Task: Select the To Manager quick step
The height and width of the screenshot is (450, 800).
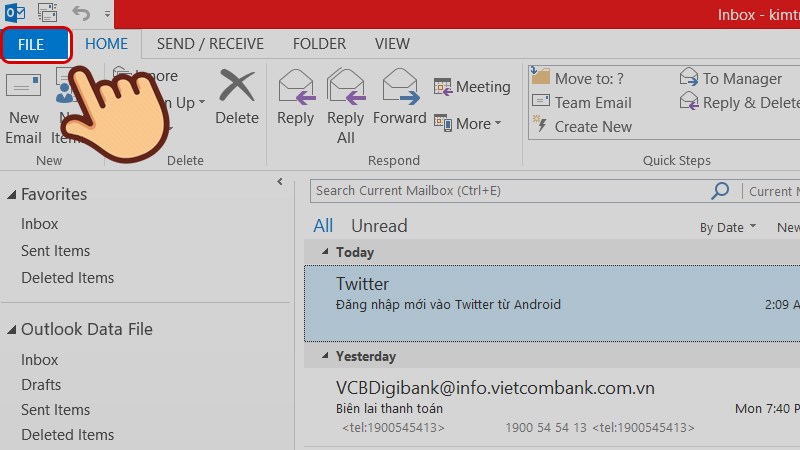Action: [x=731, y=78]
